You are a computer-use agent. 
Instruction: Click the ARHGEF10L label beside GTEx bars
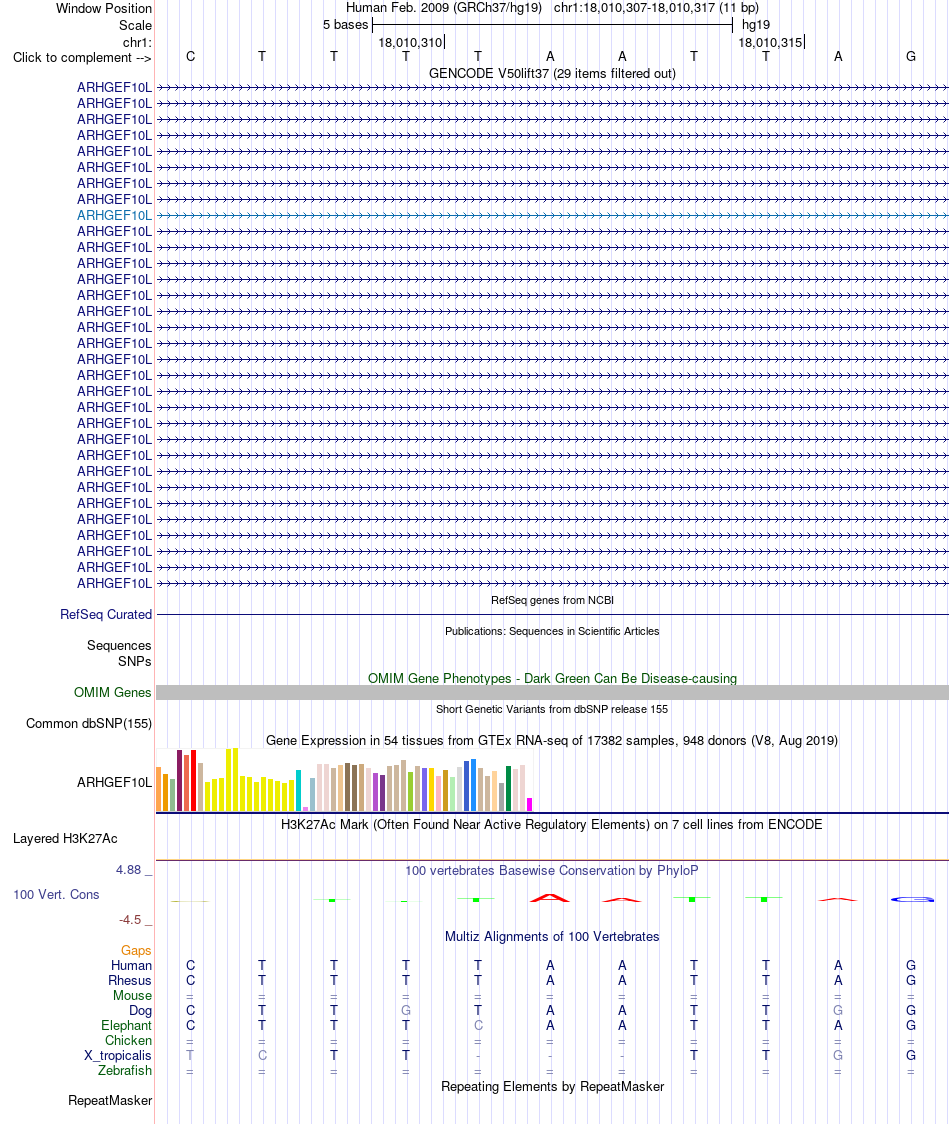coord(114,782)
